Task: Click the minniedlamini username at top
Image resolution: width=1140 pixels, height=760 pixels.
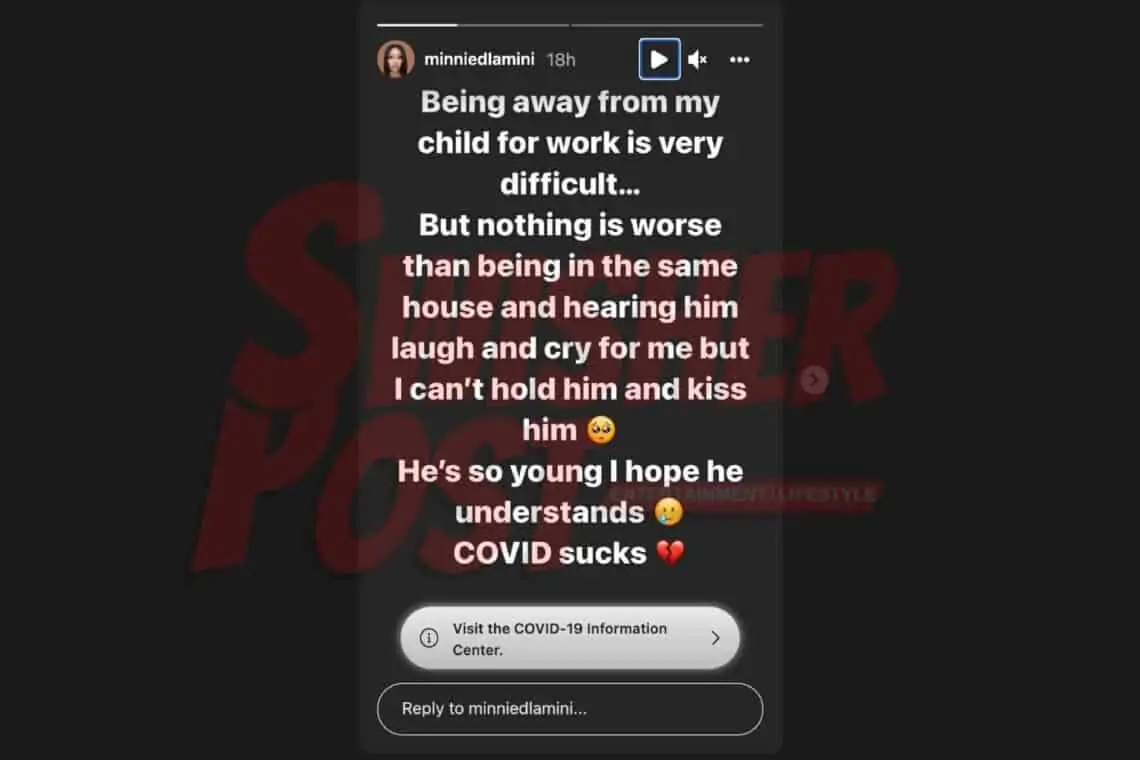Action: click(x=479, y=59)
